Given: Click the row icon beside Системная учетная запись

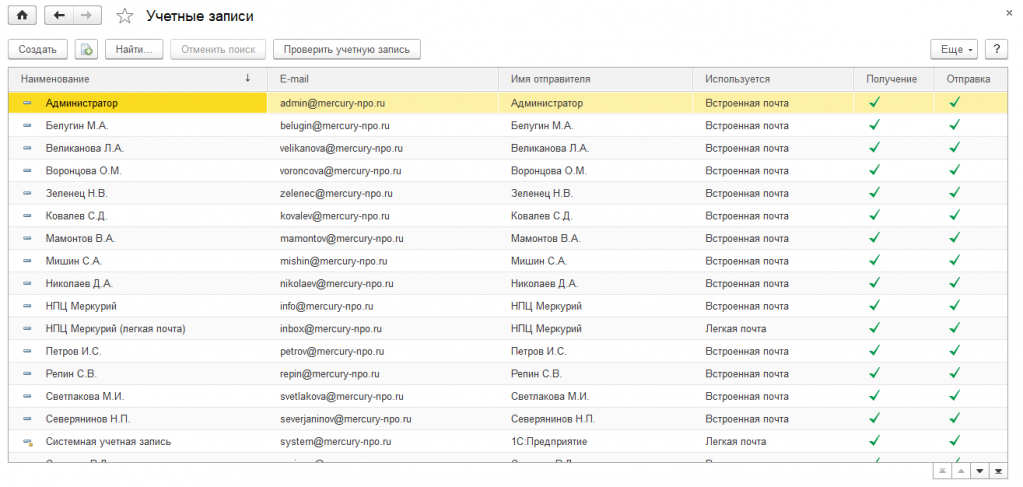Looking at the screenshot, I should (27, 442).
